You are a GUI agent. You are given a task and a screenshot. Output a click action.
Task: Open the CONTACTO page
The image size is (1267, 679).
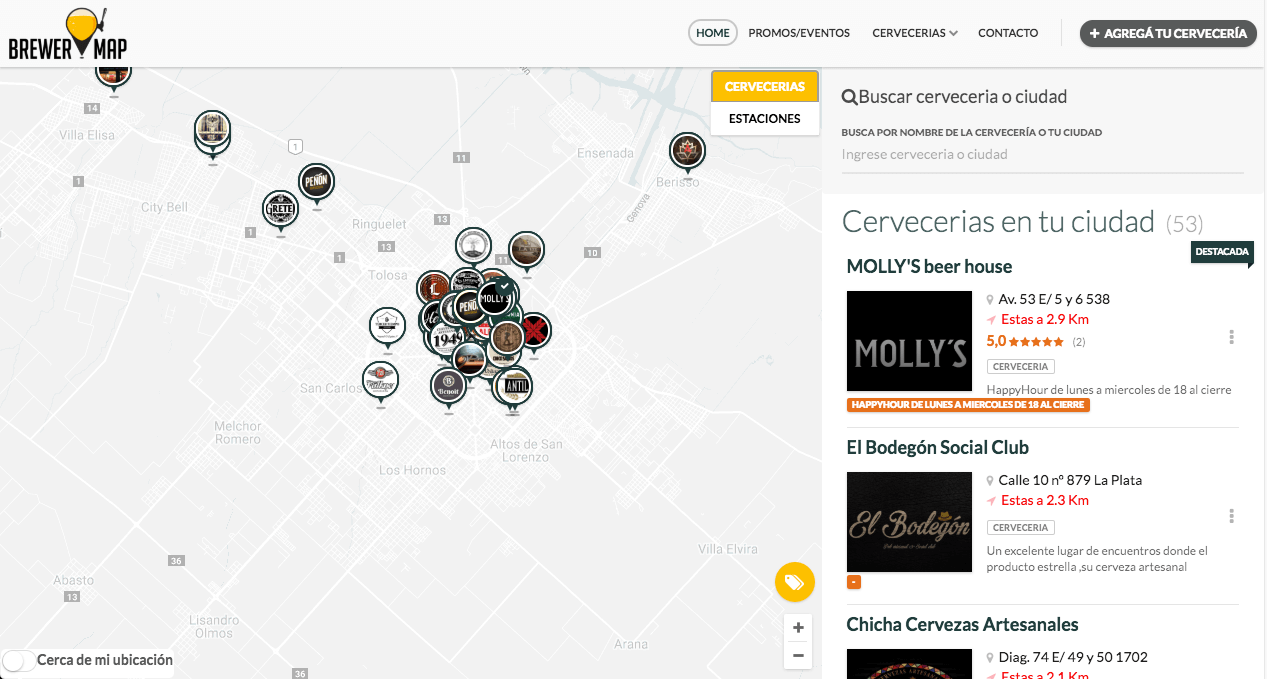[1008, 33]
